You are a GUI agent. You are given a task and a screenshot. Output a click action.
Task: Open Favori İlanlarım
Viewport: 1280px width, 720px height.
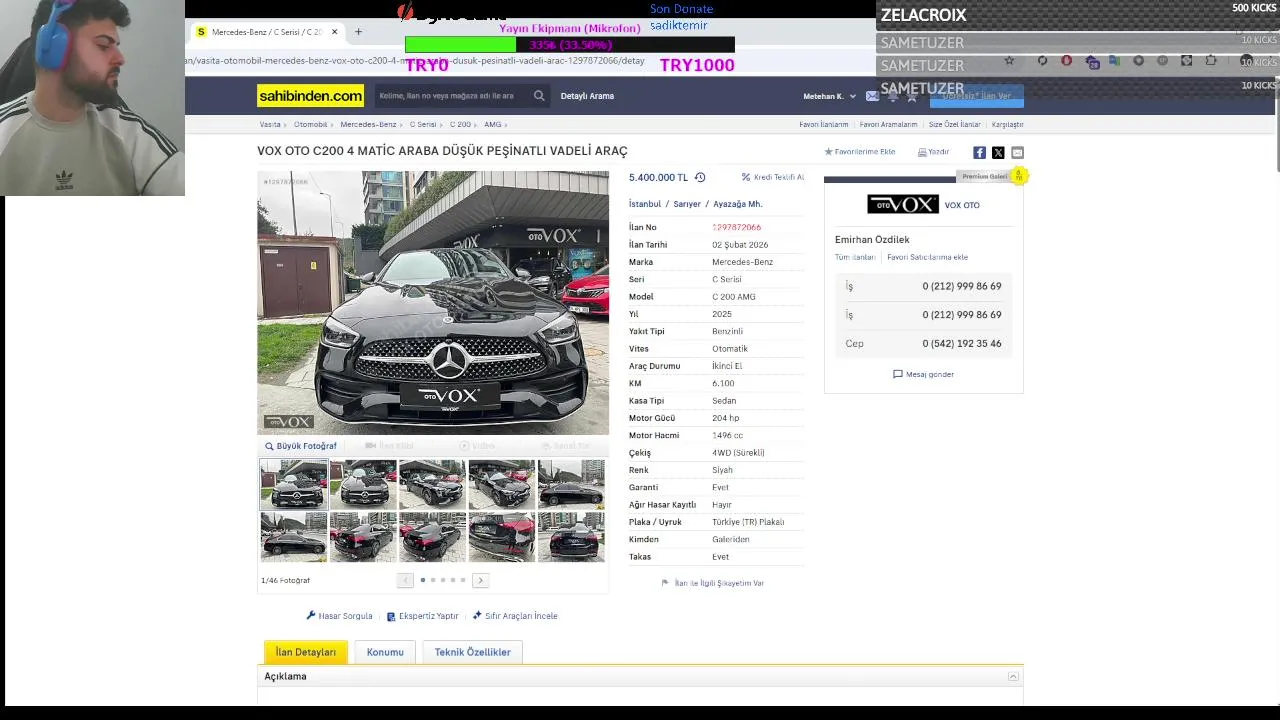823,125
